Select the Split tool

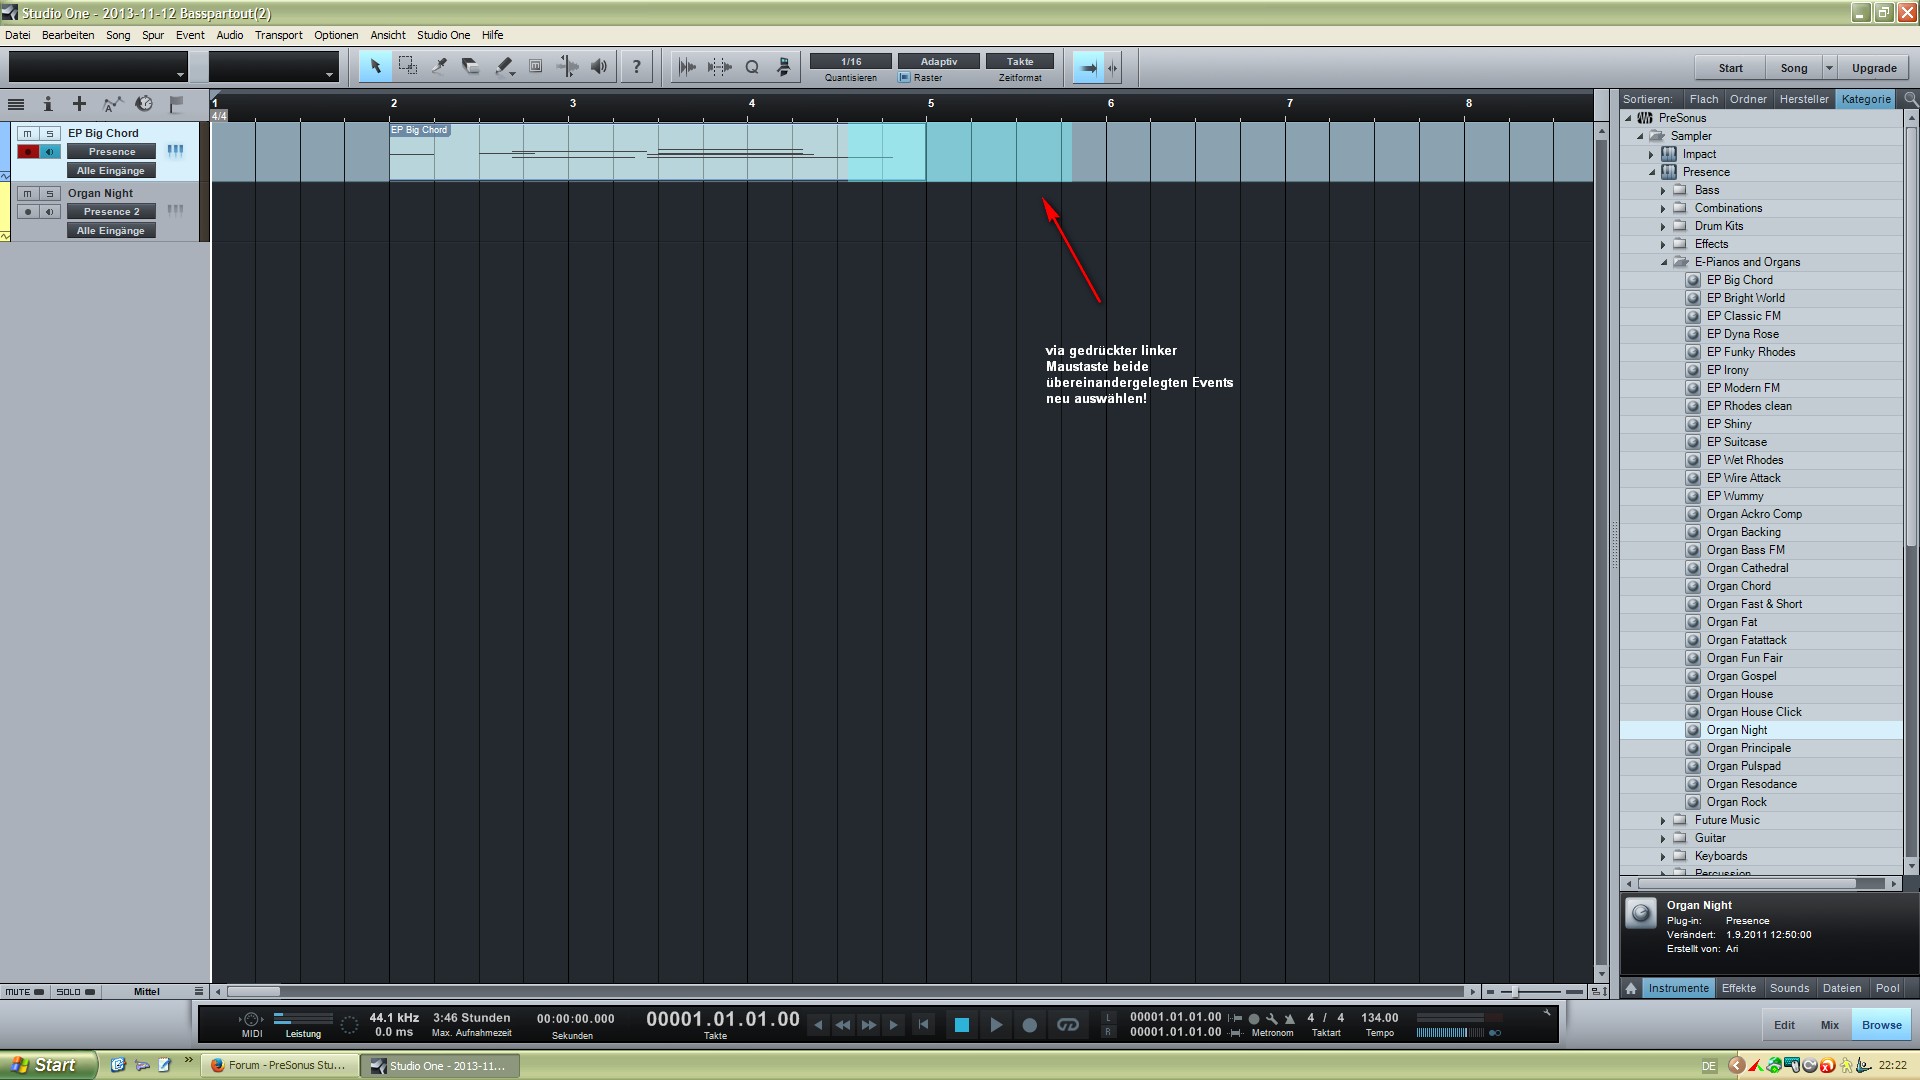[x=439, y=67]
